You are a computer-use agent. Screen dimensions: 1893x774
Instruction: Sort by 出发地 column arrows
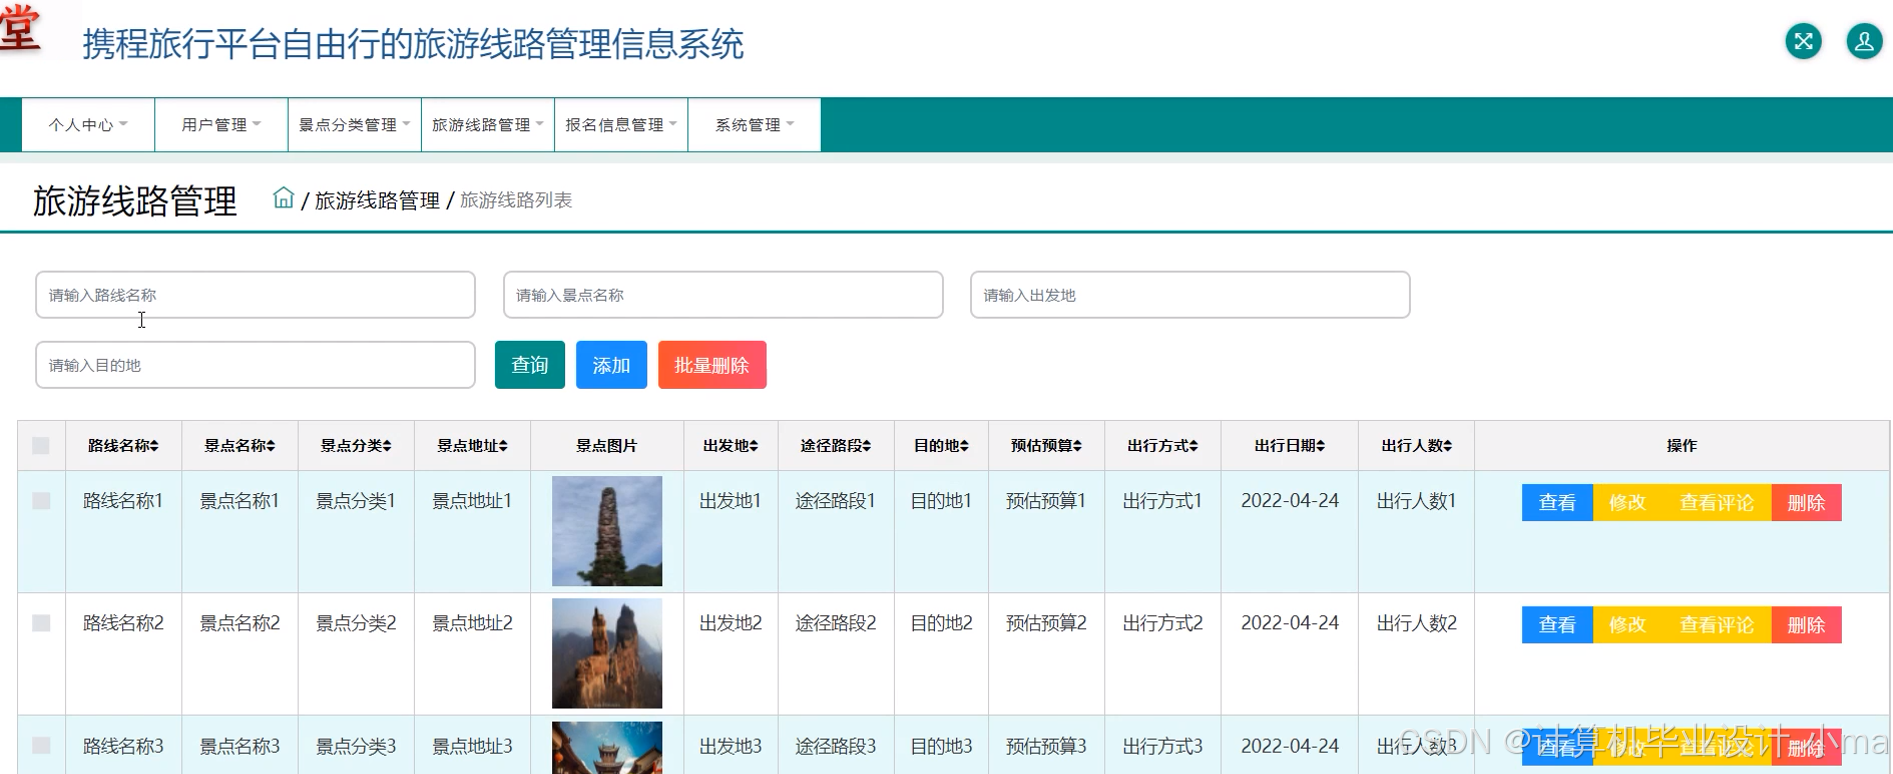pos(754,446)
